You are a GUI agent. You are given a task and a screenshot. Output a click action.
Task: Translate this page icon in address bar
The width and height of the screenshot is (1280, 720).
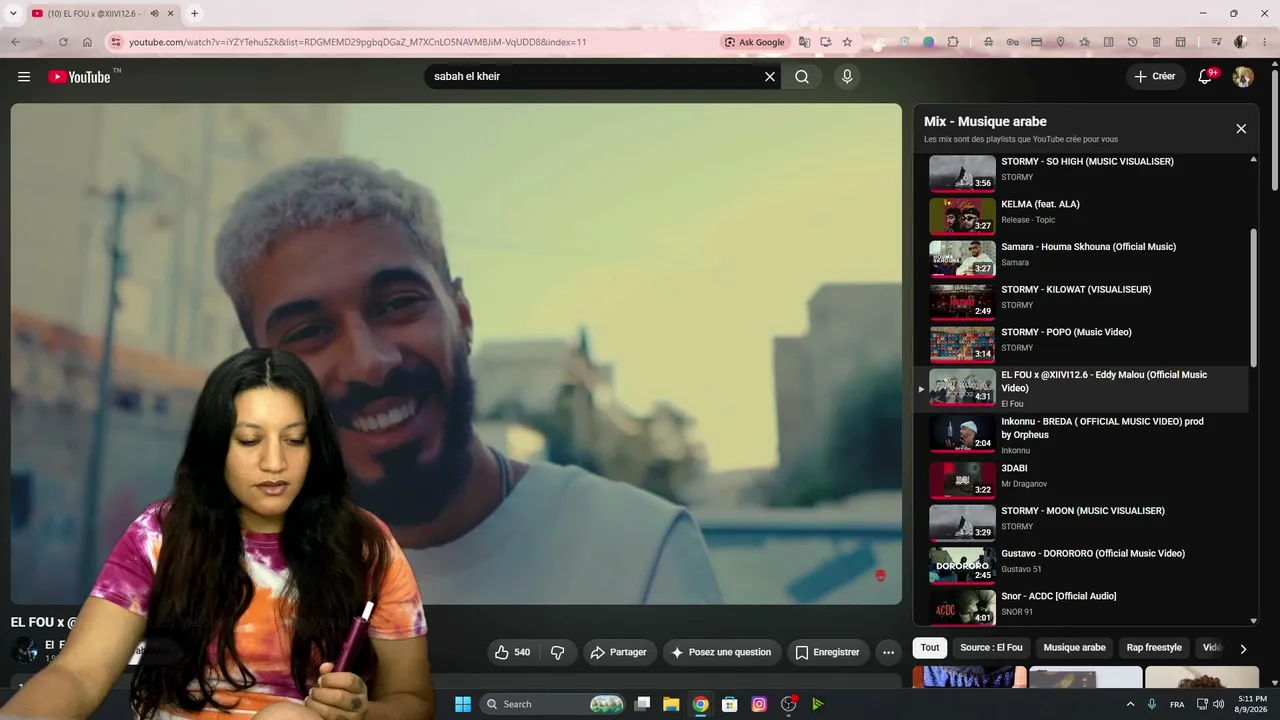click(x=804, y=42)
